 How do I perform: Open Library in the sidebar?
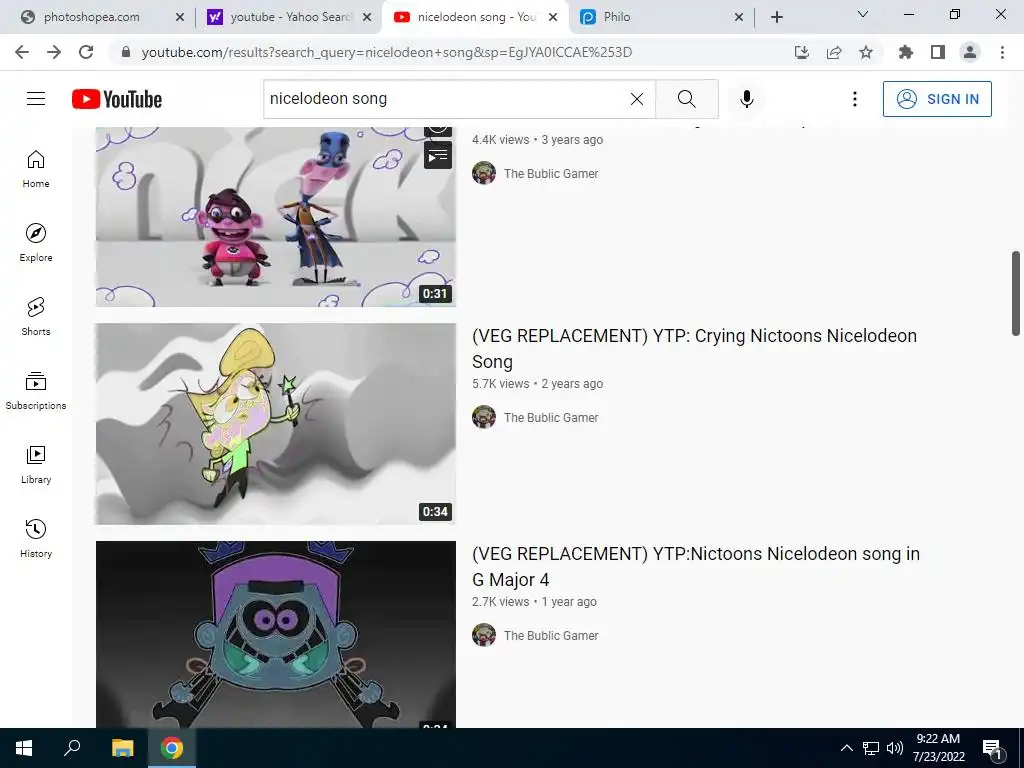point(36,464)
